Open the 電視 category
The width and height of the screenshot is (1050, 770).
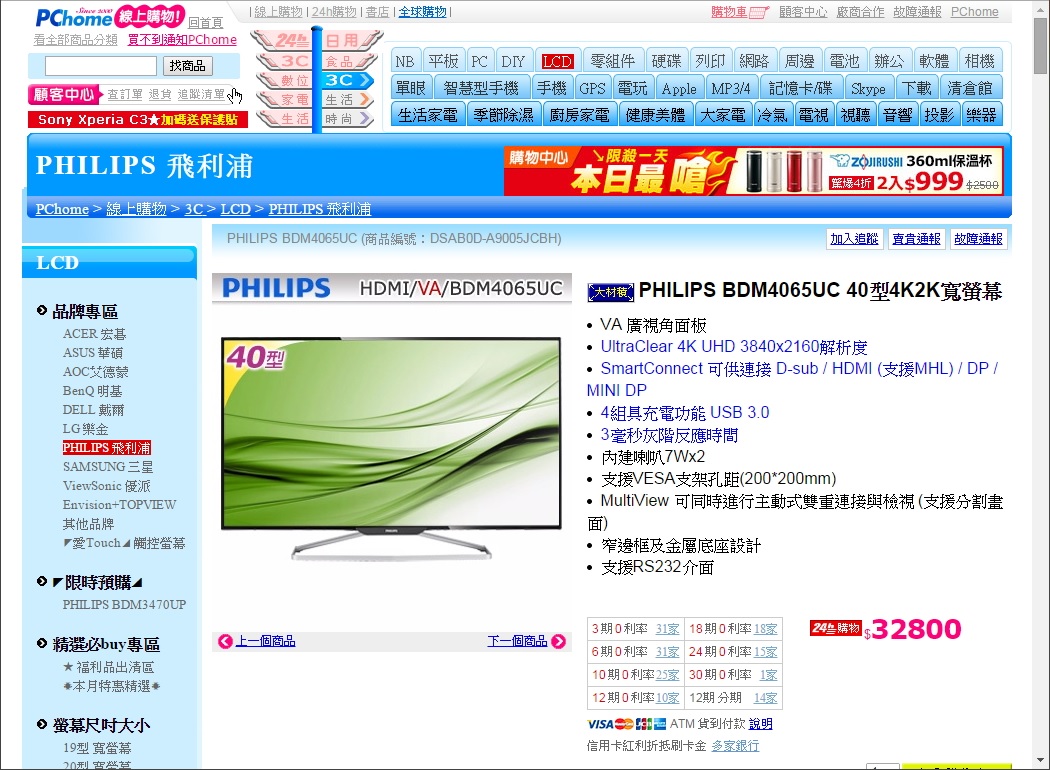(814, 115)
